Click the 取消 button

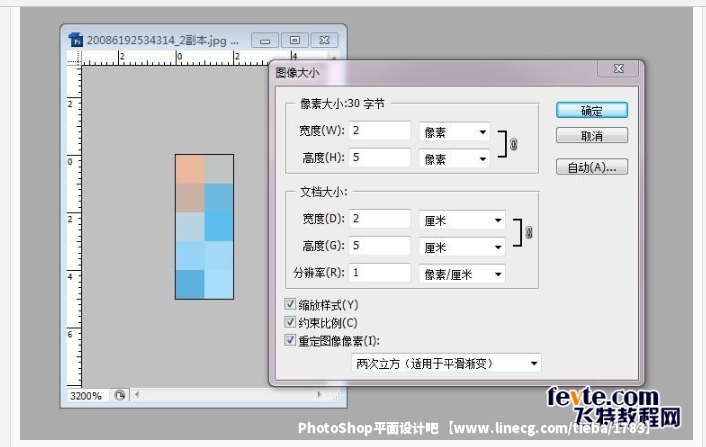592,135
